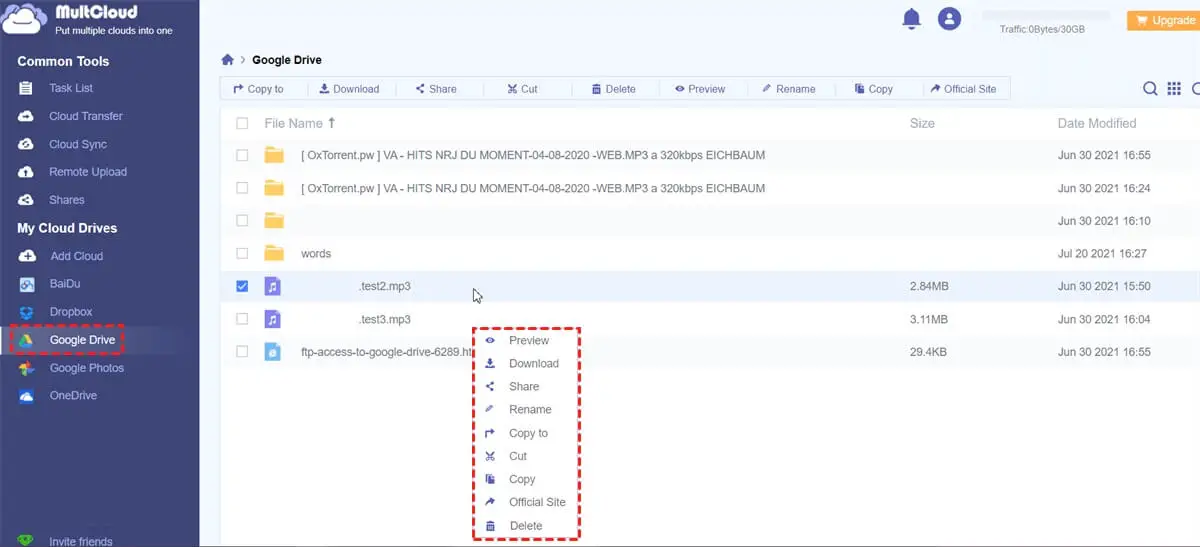Click the Upgrade button
The width and height of the screenshot is (1200, 547).
point(1164,20)
